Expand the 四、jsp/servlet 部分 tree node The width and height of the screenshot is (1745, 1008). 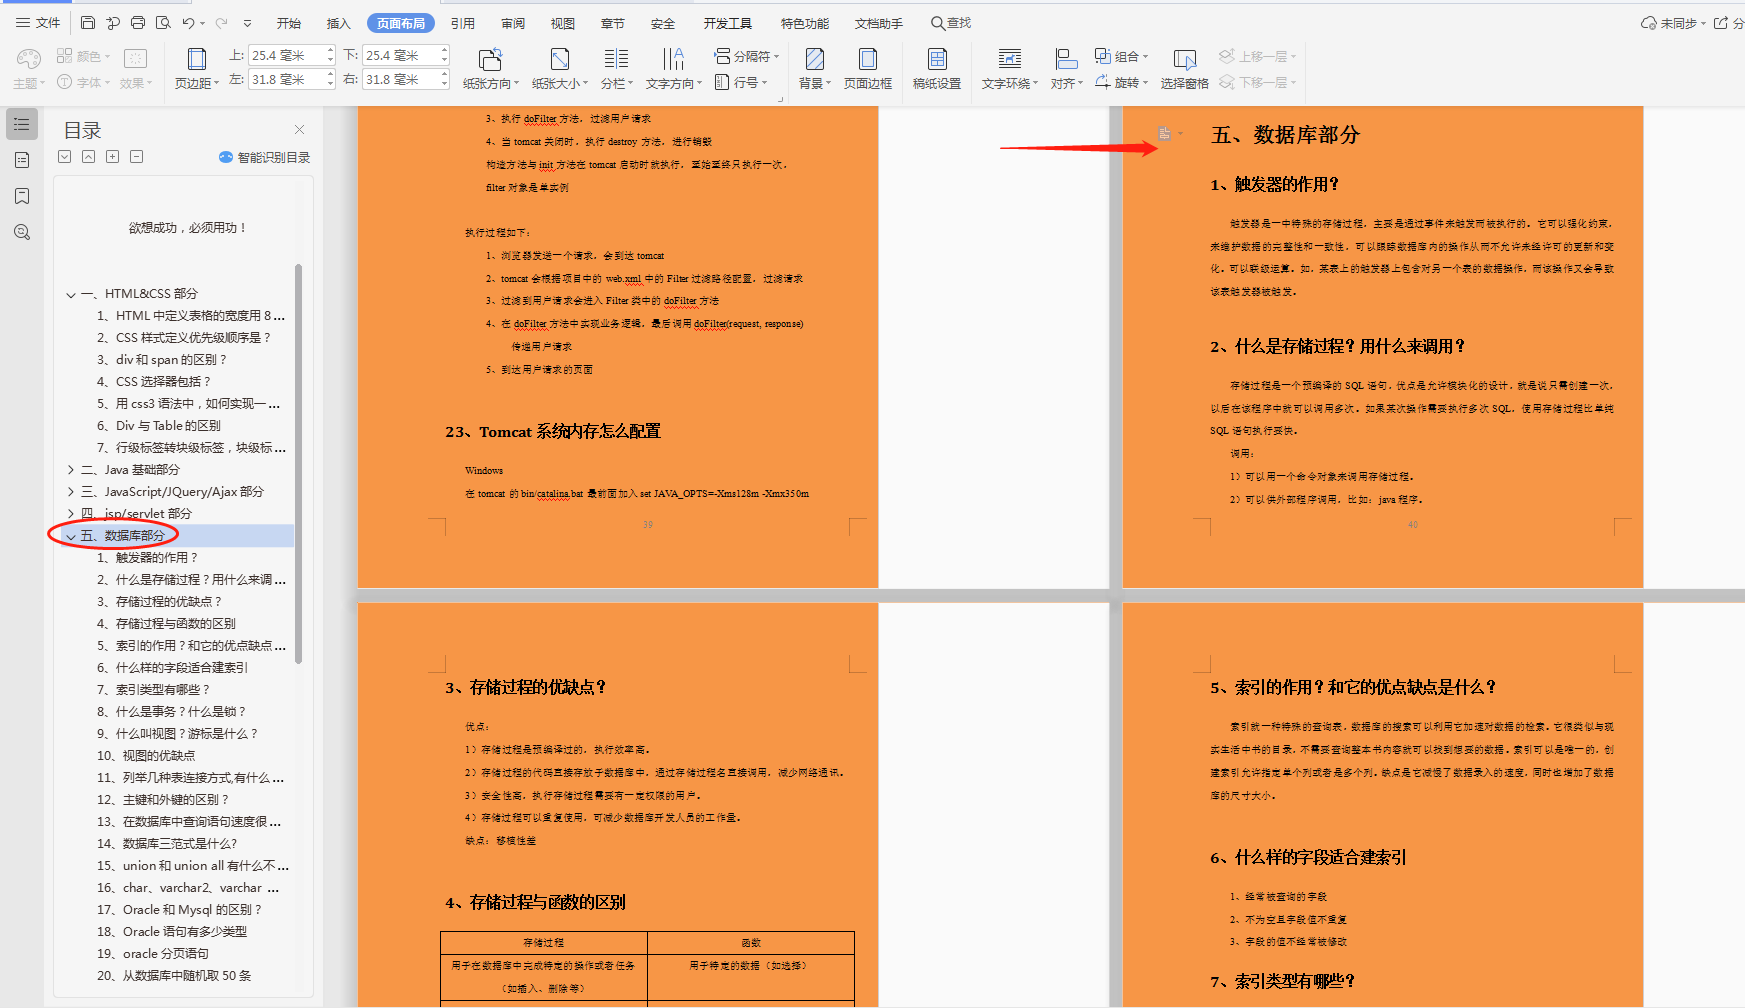71,514
